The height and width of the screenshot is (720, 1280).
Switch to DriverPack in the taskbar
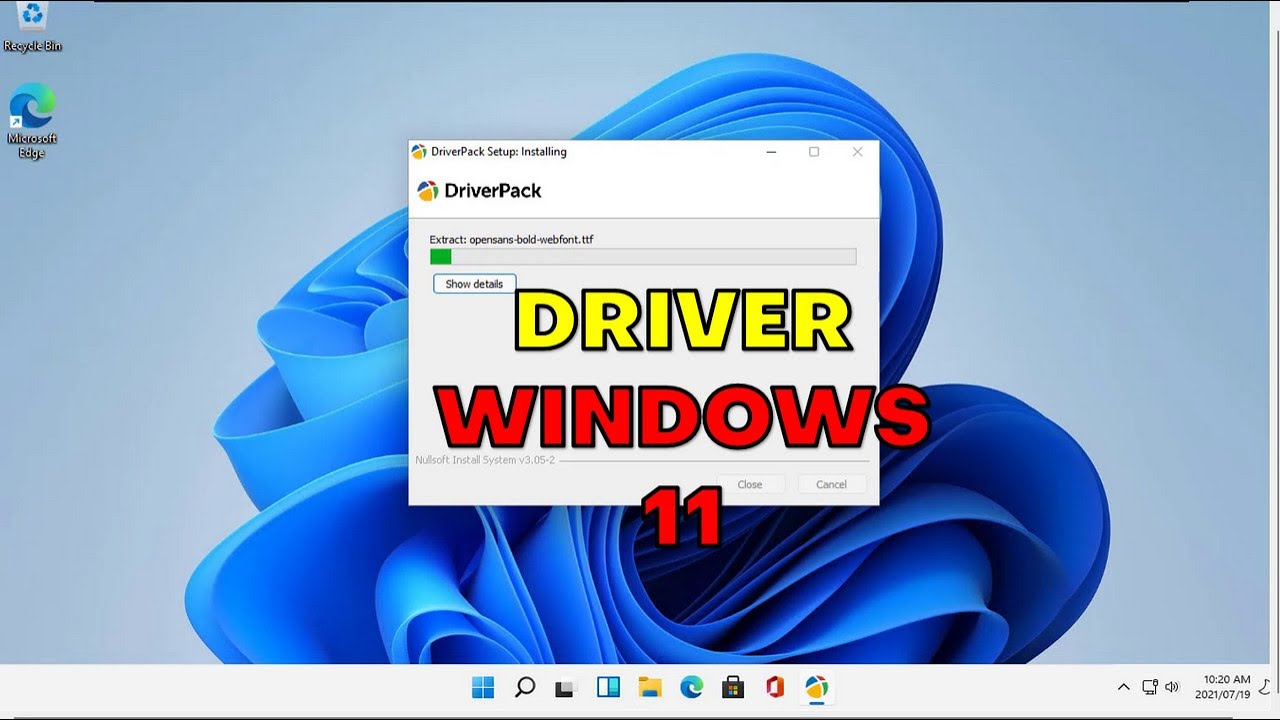[x=816, y=687]
